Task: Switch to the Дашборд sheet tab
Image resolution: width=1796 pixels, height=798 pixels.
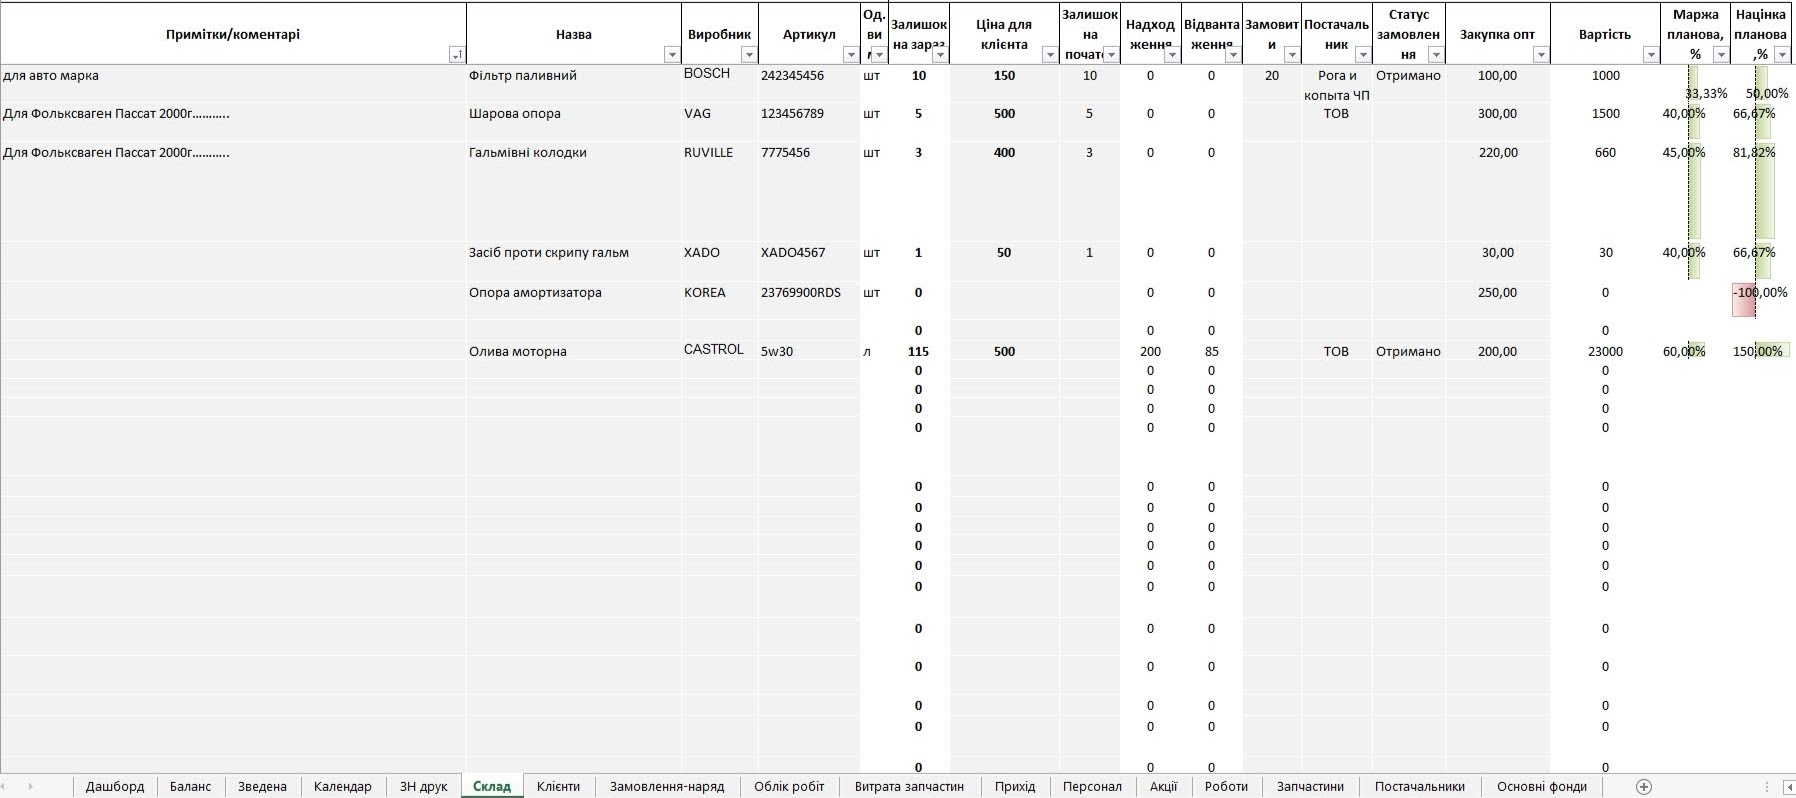Action: point(115,787)
